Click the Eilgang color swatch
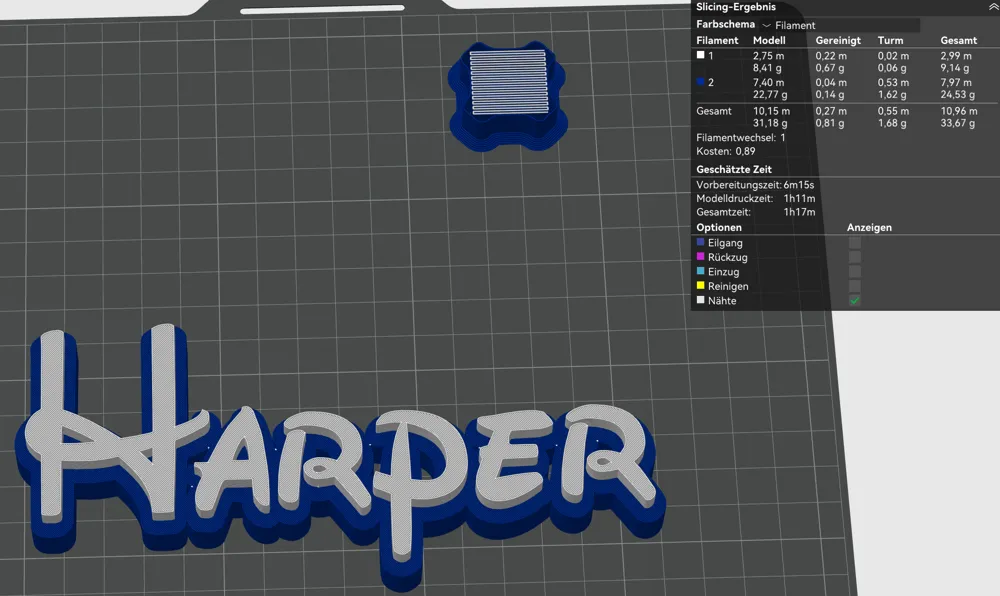The height and width of the screenshot is (596, 1000). 700,242
